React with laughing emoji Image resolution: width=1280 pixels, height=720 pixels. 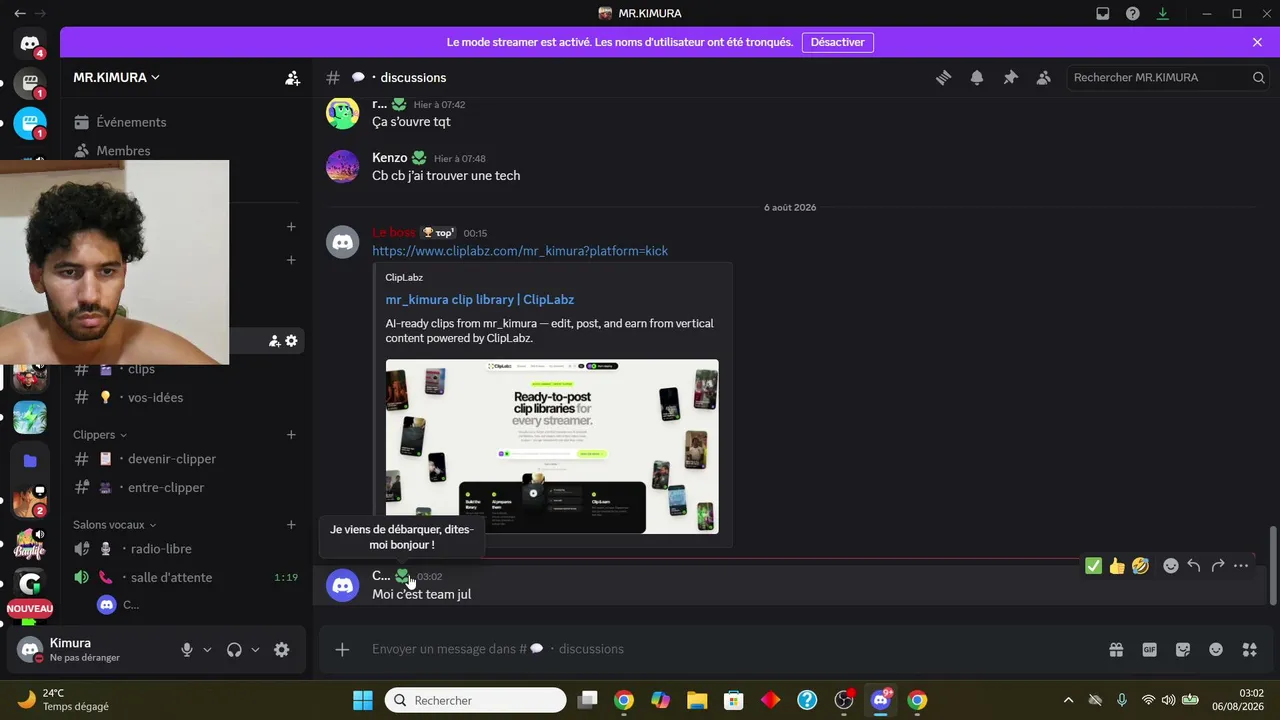(1141, 566)
